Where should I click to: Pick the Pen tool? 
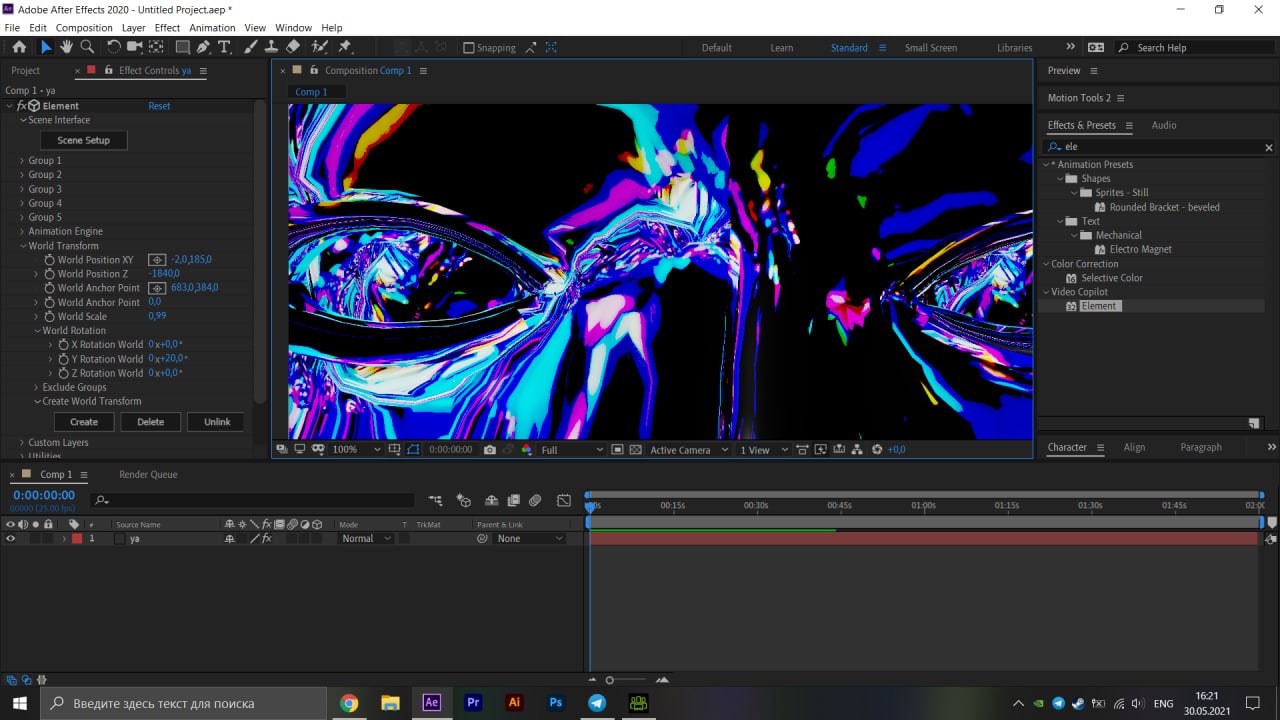coord(204,47)
